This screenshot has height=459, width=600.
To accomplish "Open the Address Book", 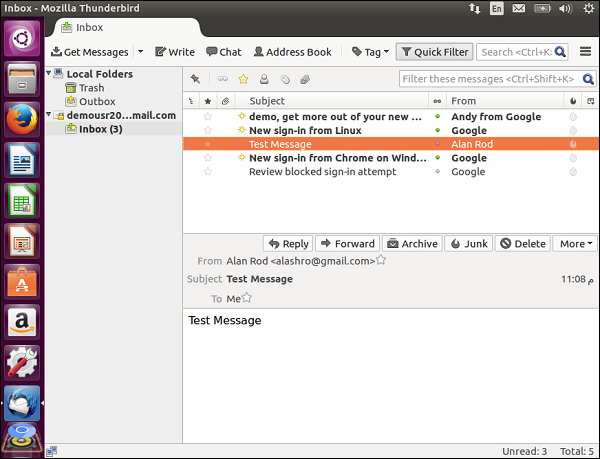I will coord(292,52).
